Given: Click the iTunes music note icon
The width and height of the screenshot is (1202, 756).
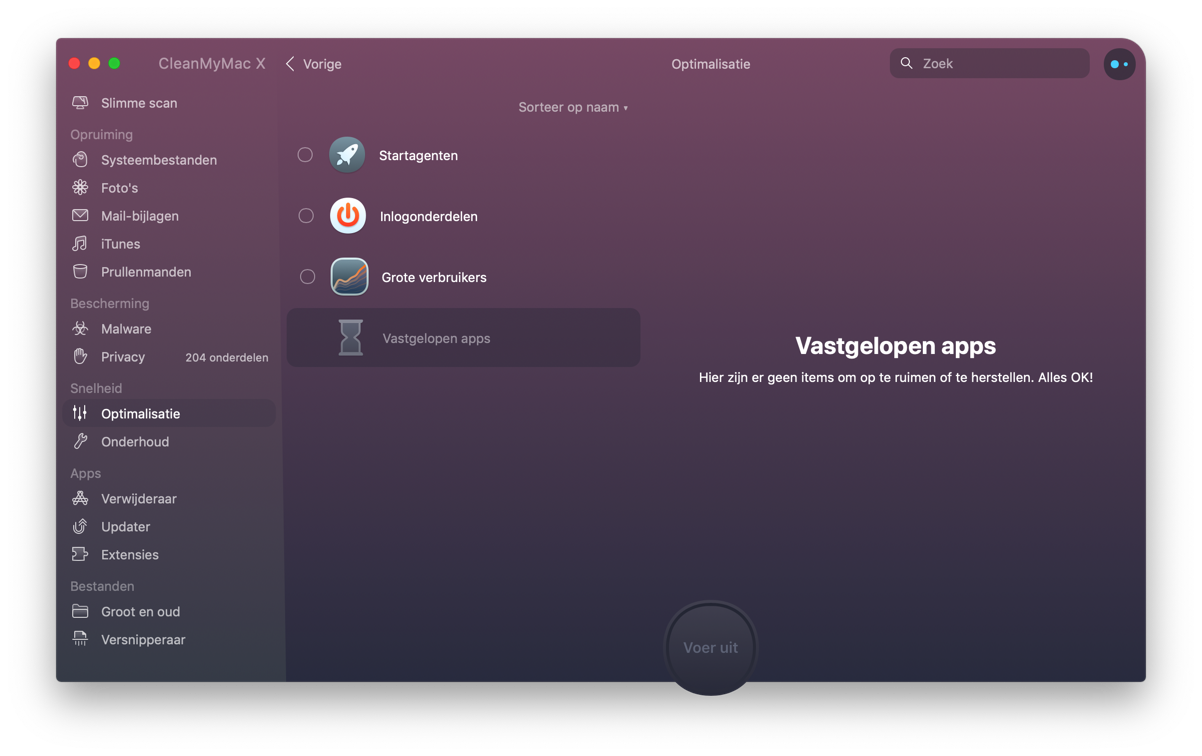Looking at the screenshot, I should pyautogui.click(x=80, y=244).
